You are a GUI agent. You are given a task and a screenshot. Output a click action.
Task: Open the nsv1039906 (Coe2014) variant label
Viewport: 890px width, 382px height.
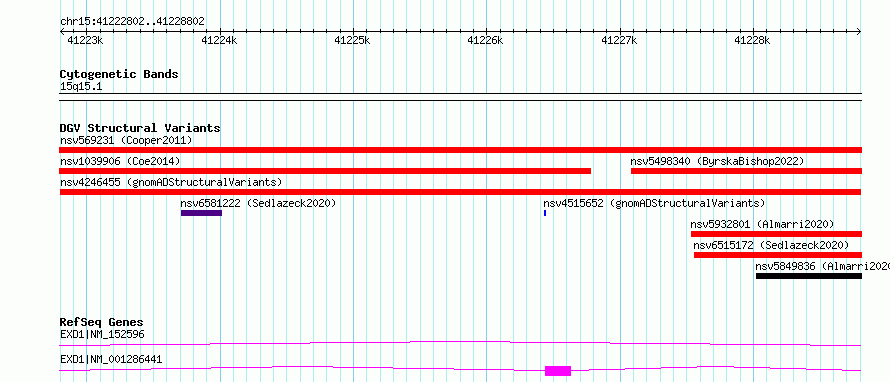(120, 161)
